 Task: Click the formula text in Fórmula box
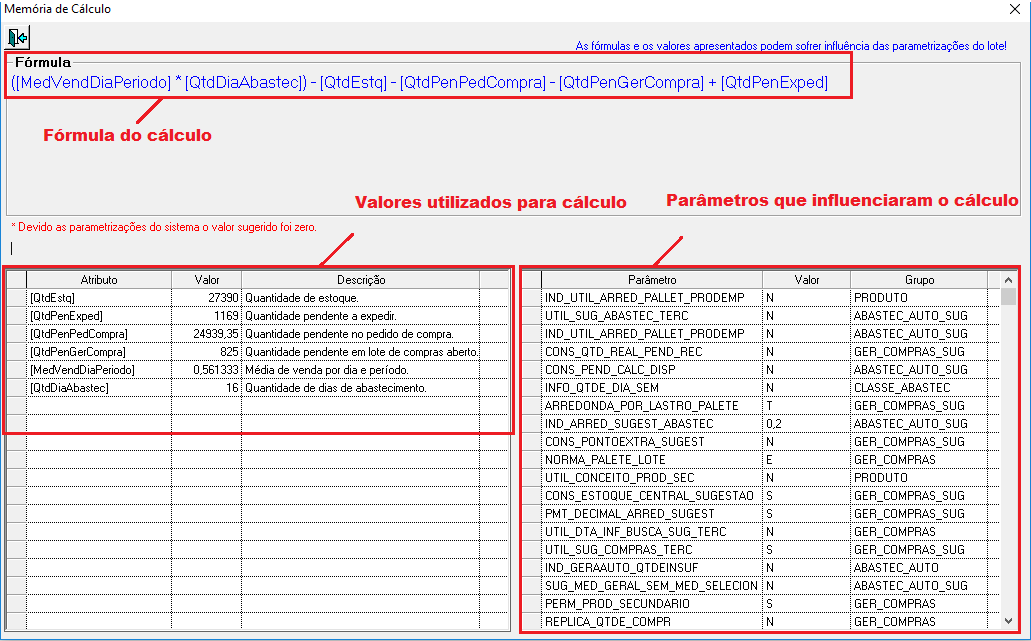coord(420,83)
